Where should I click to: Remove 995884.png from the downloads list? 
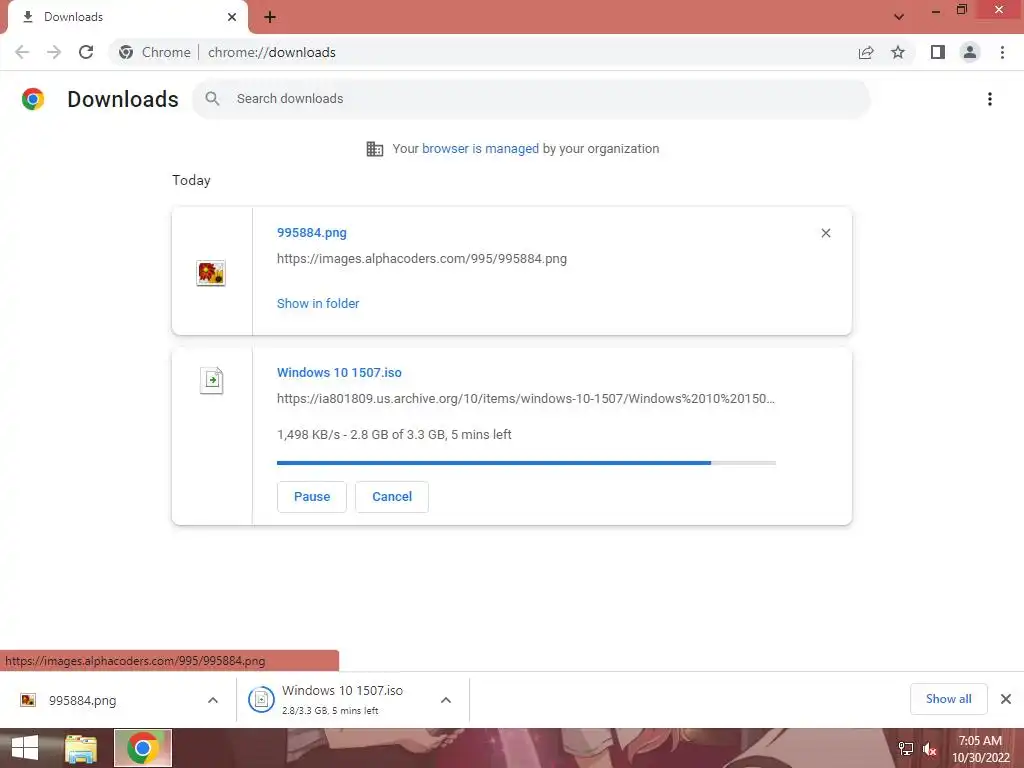pos(825,233)
